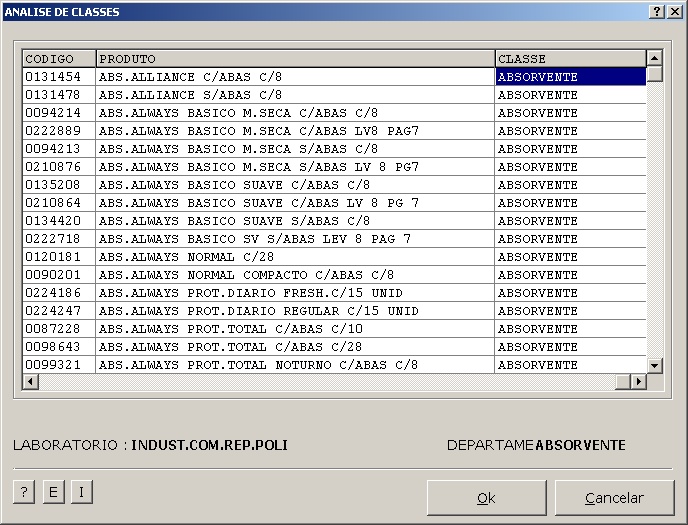
Task: Click the INDUST.COM.REP.POLI laboratory value
Action: (209, 445)
